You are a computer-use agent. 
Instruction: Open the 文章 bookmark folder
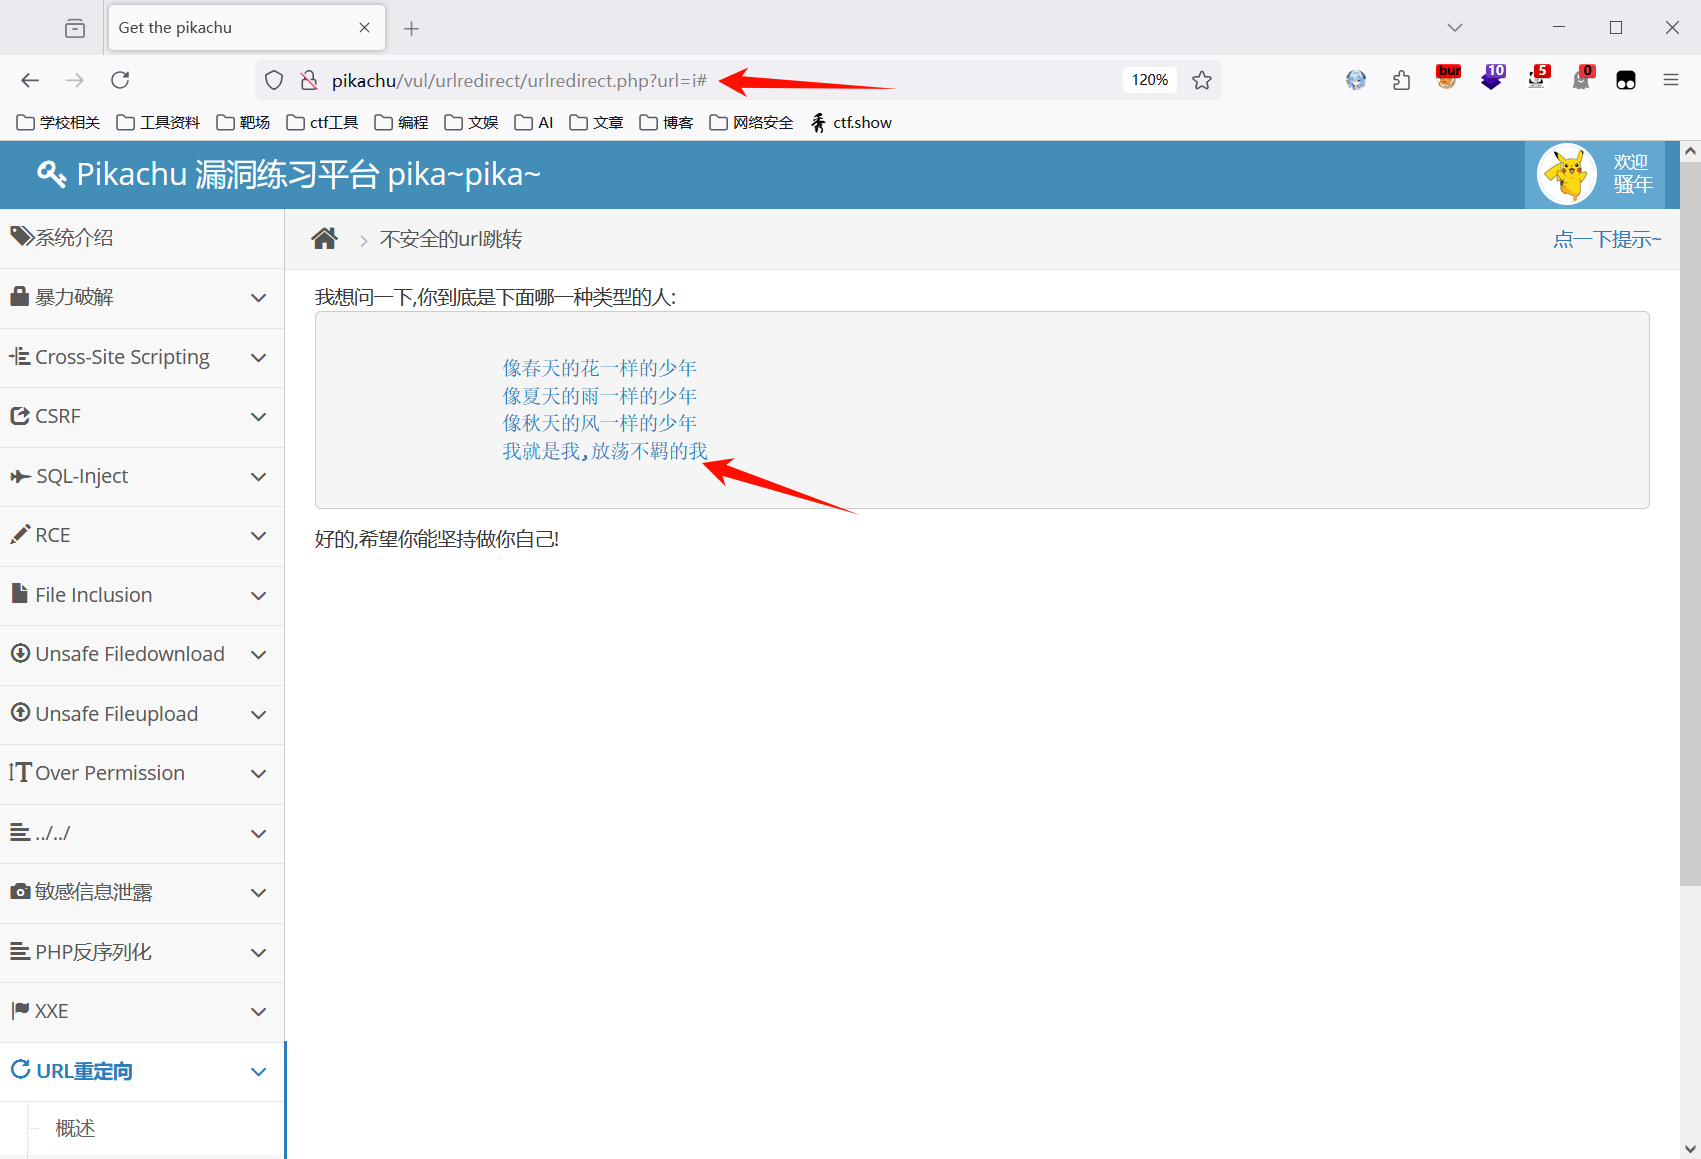tap(597, 122)
